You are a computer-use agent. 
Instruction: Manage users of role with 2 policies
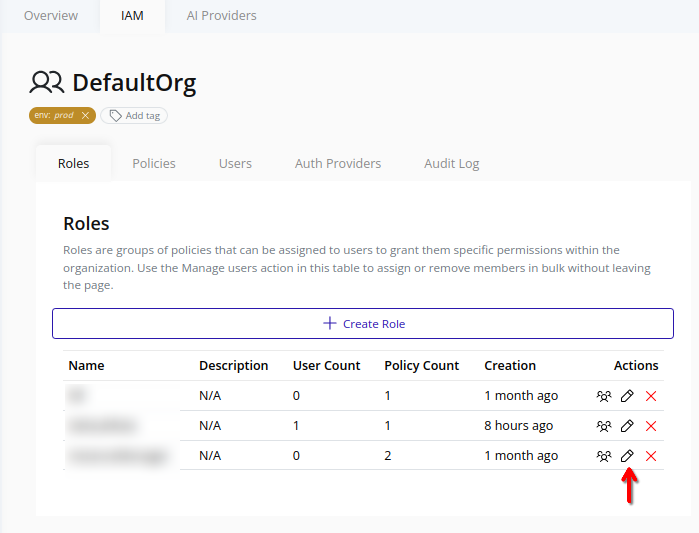tap(604, 456)
